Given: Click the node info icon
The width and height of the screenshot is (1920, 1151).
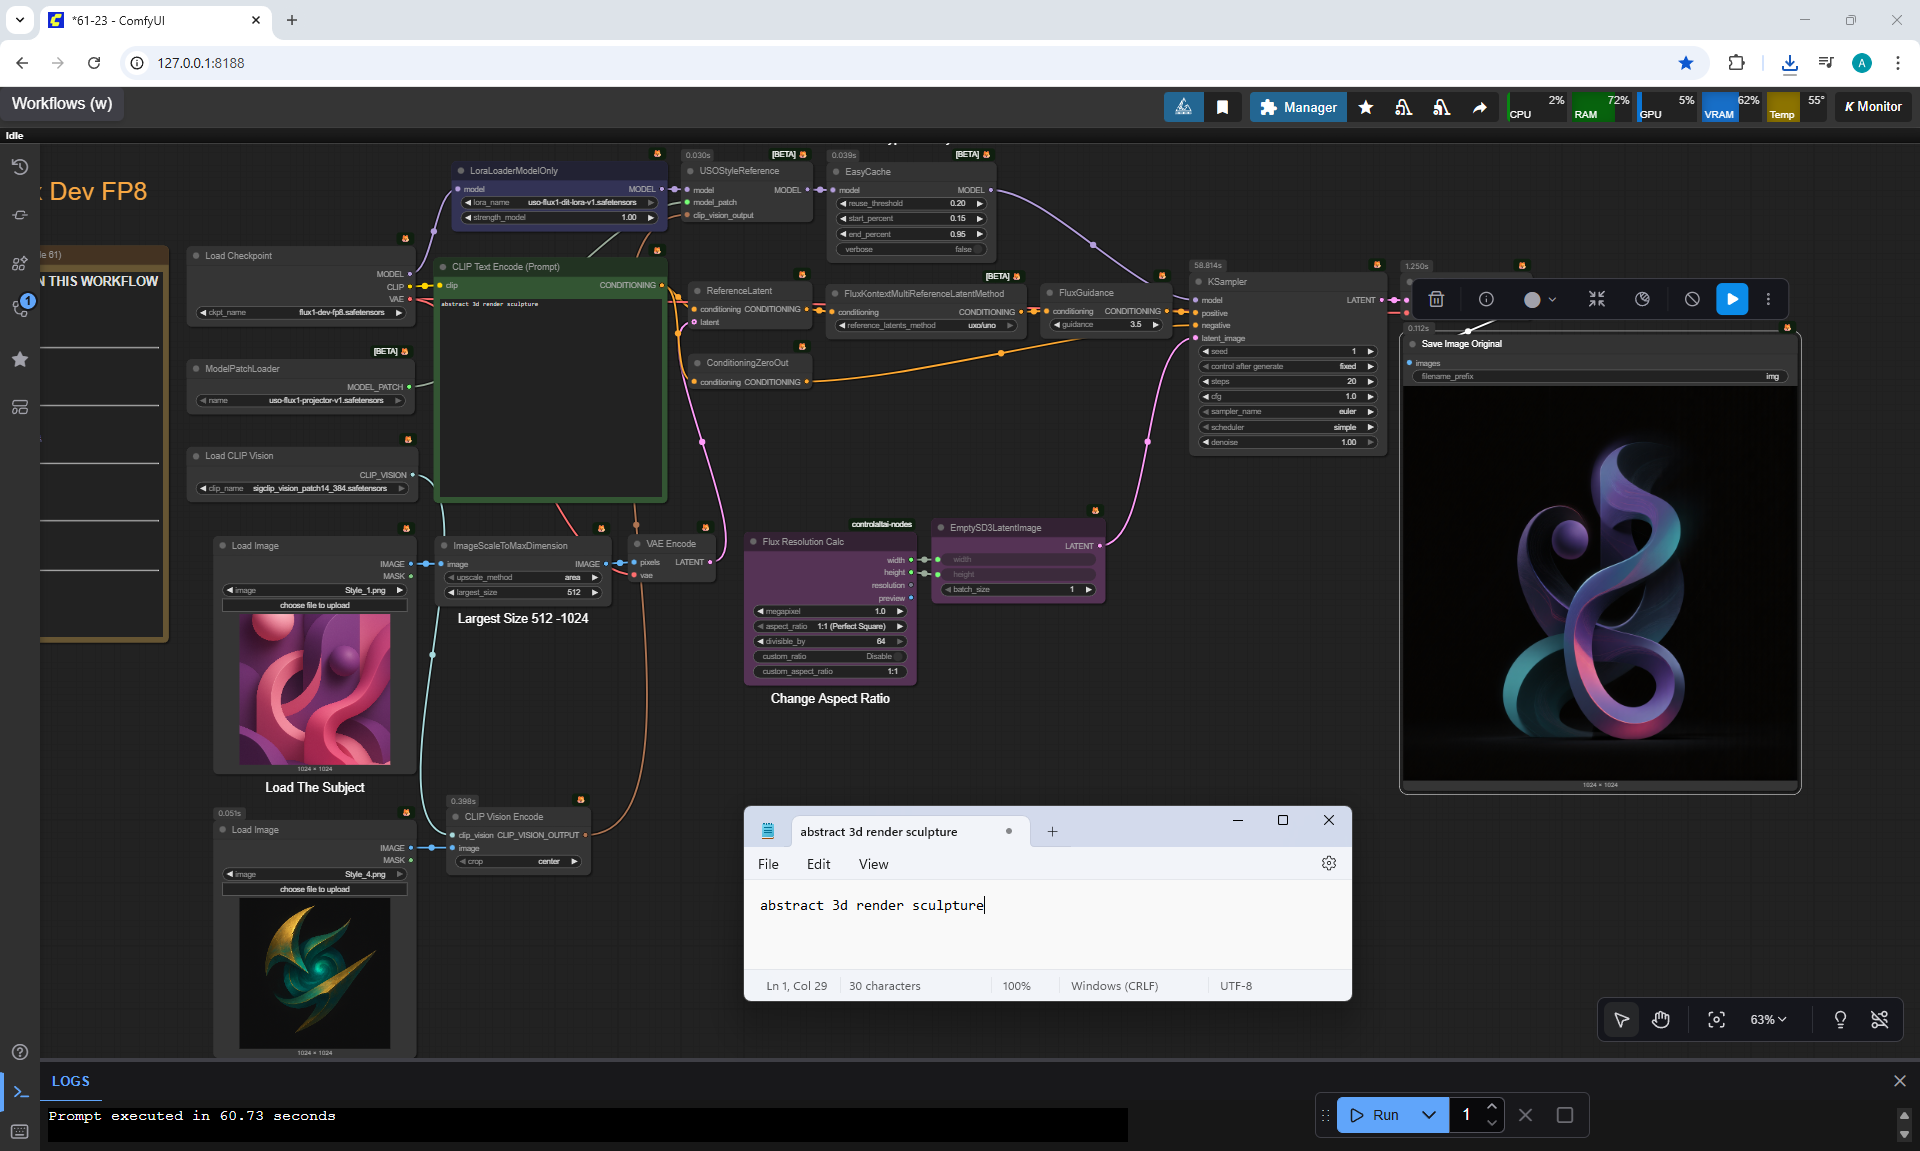Looking at the screenshot, I should (1486, 299).
